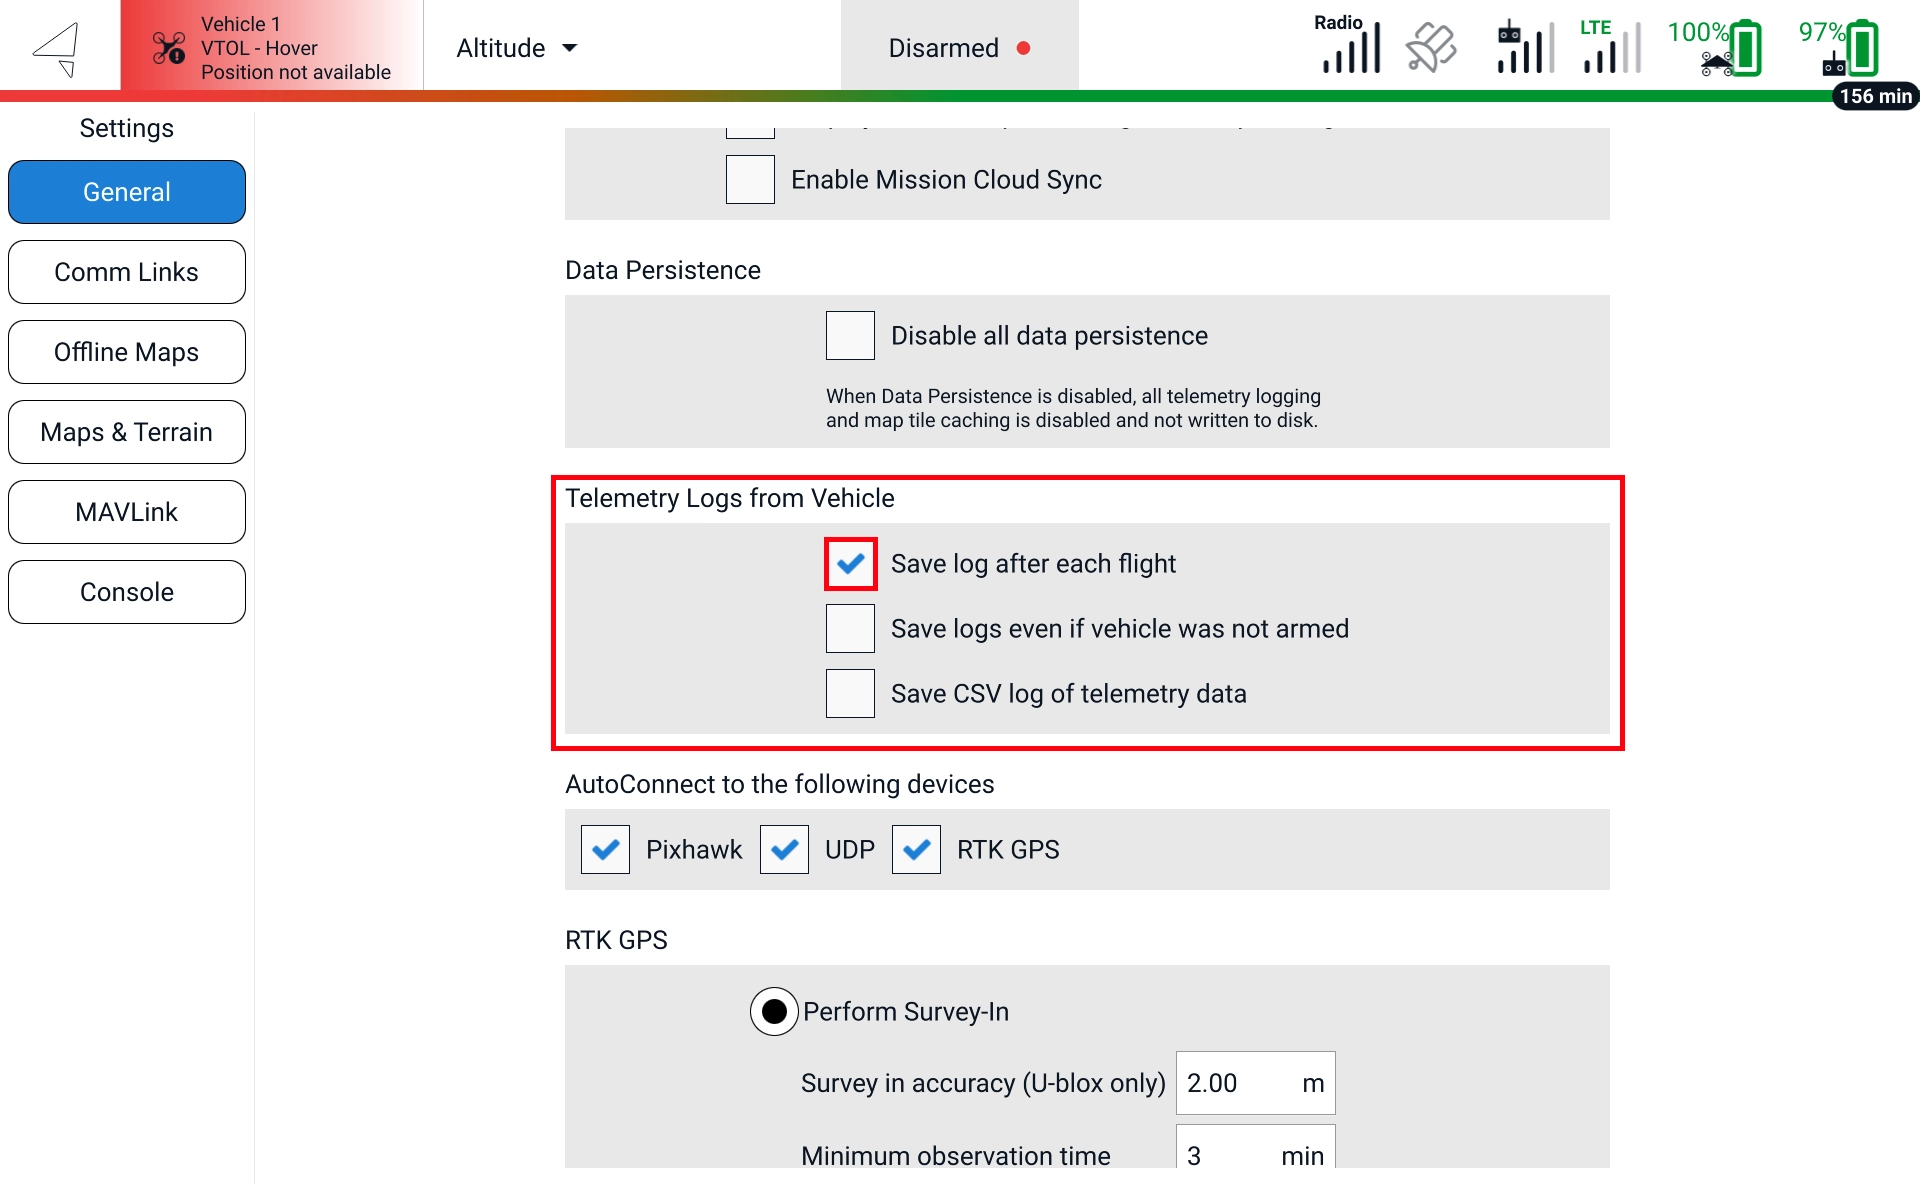Click the remote controller signal icon

click(1524, 48)
